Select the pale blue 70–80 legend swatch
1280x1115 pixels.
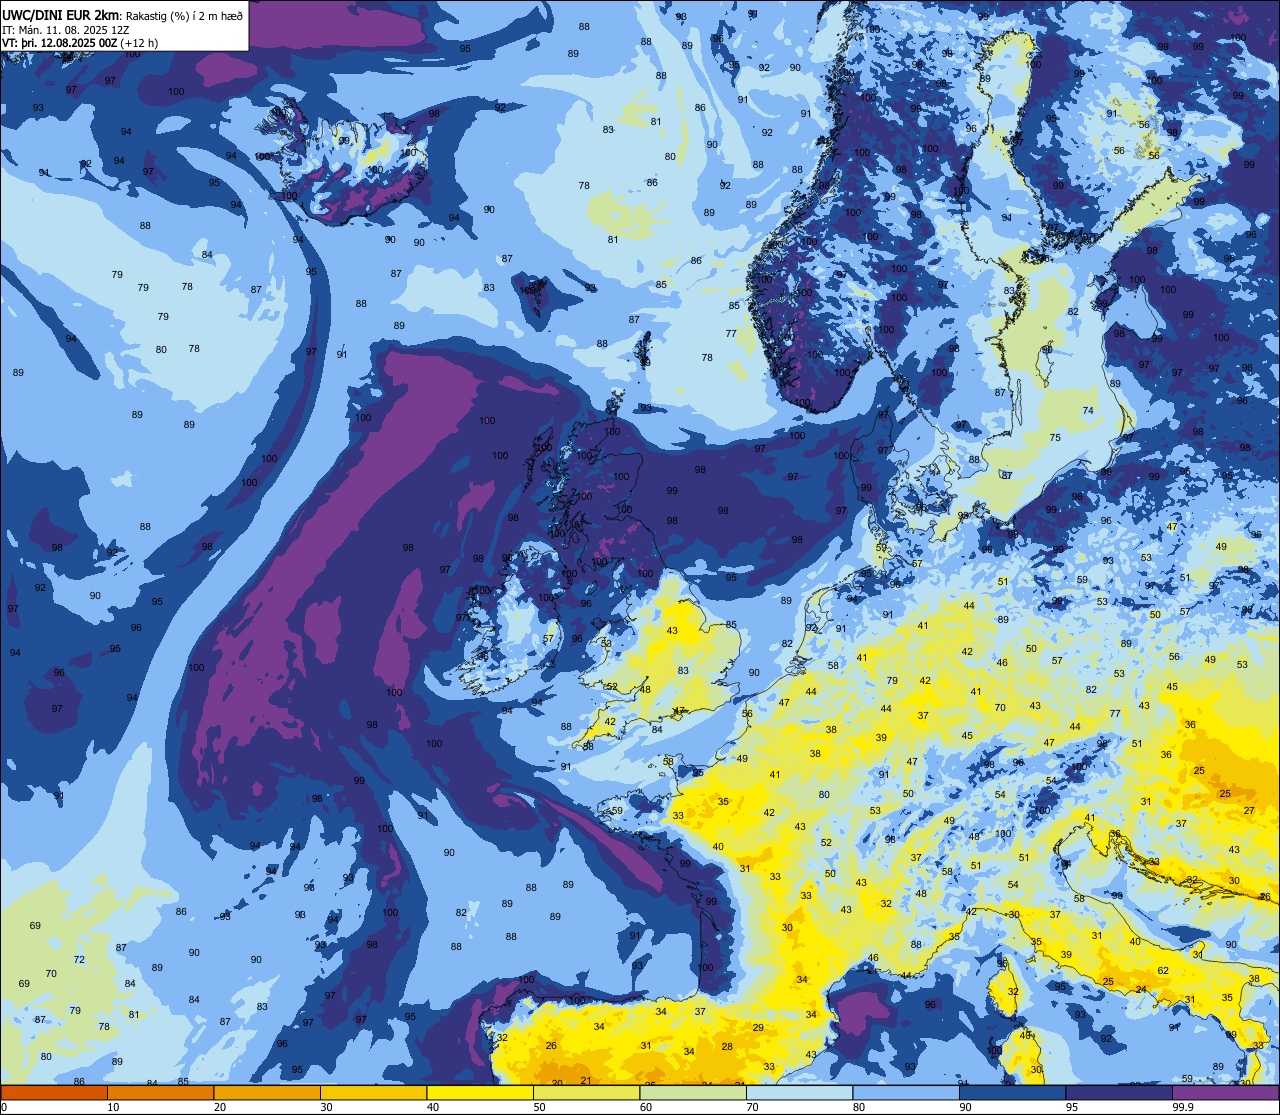point(799,1093)
